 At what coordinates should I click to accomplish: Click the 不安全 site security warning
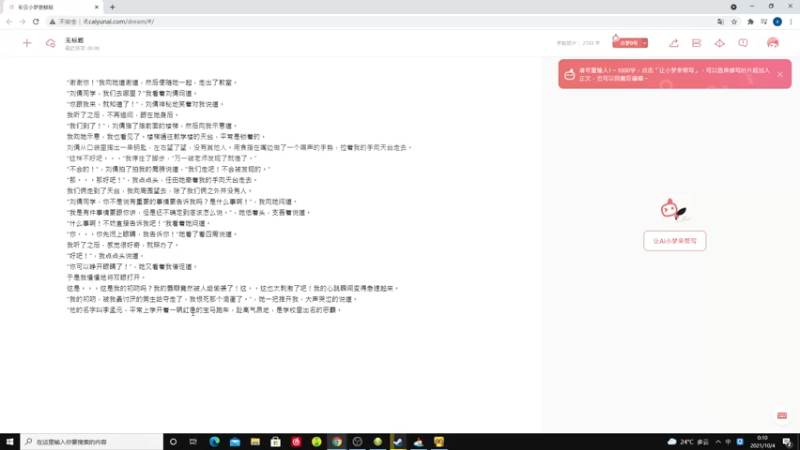[x=63, y=21]
